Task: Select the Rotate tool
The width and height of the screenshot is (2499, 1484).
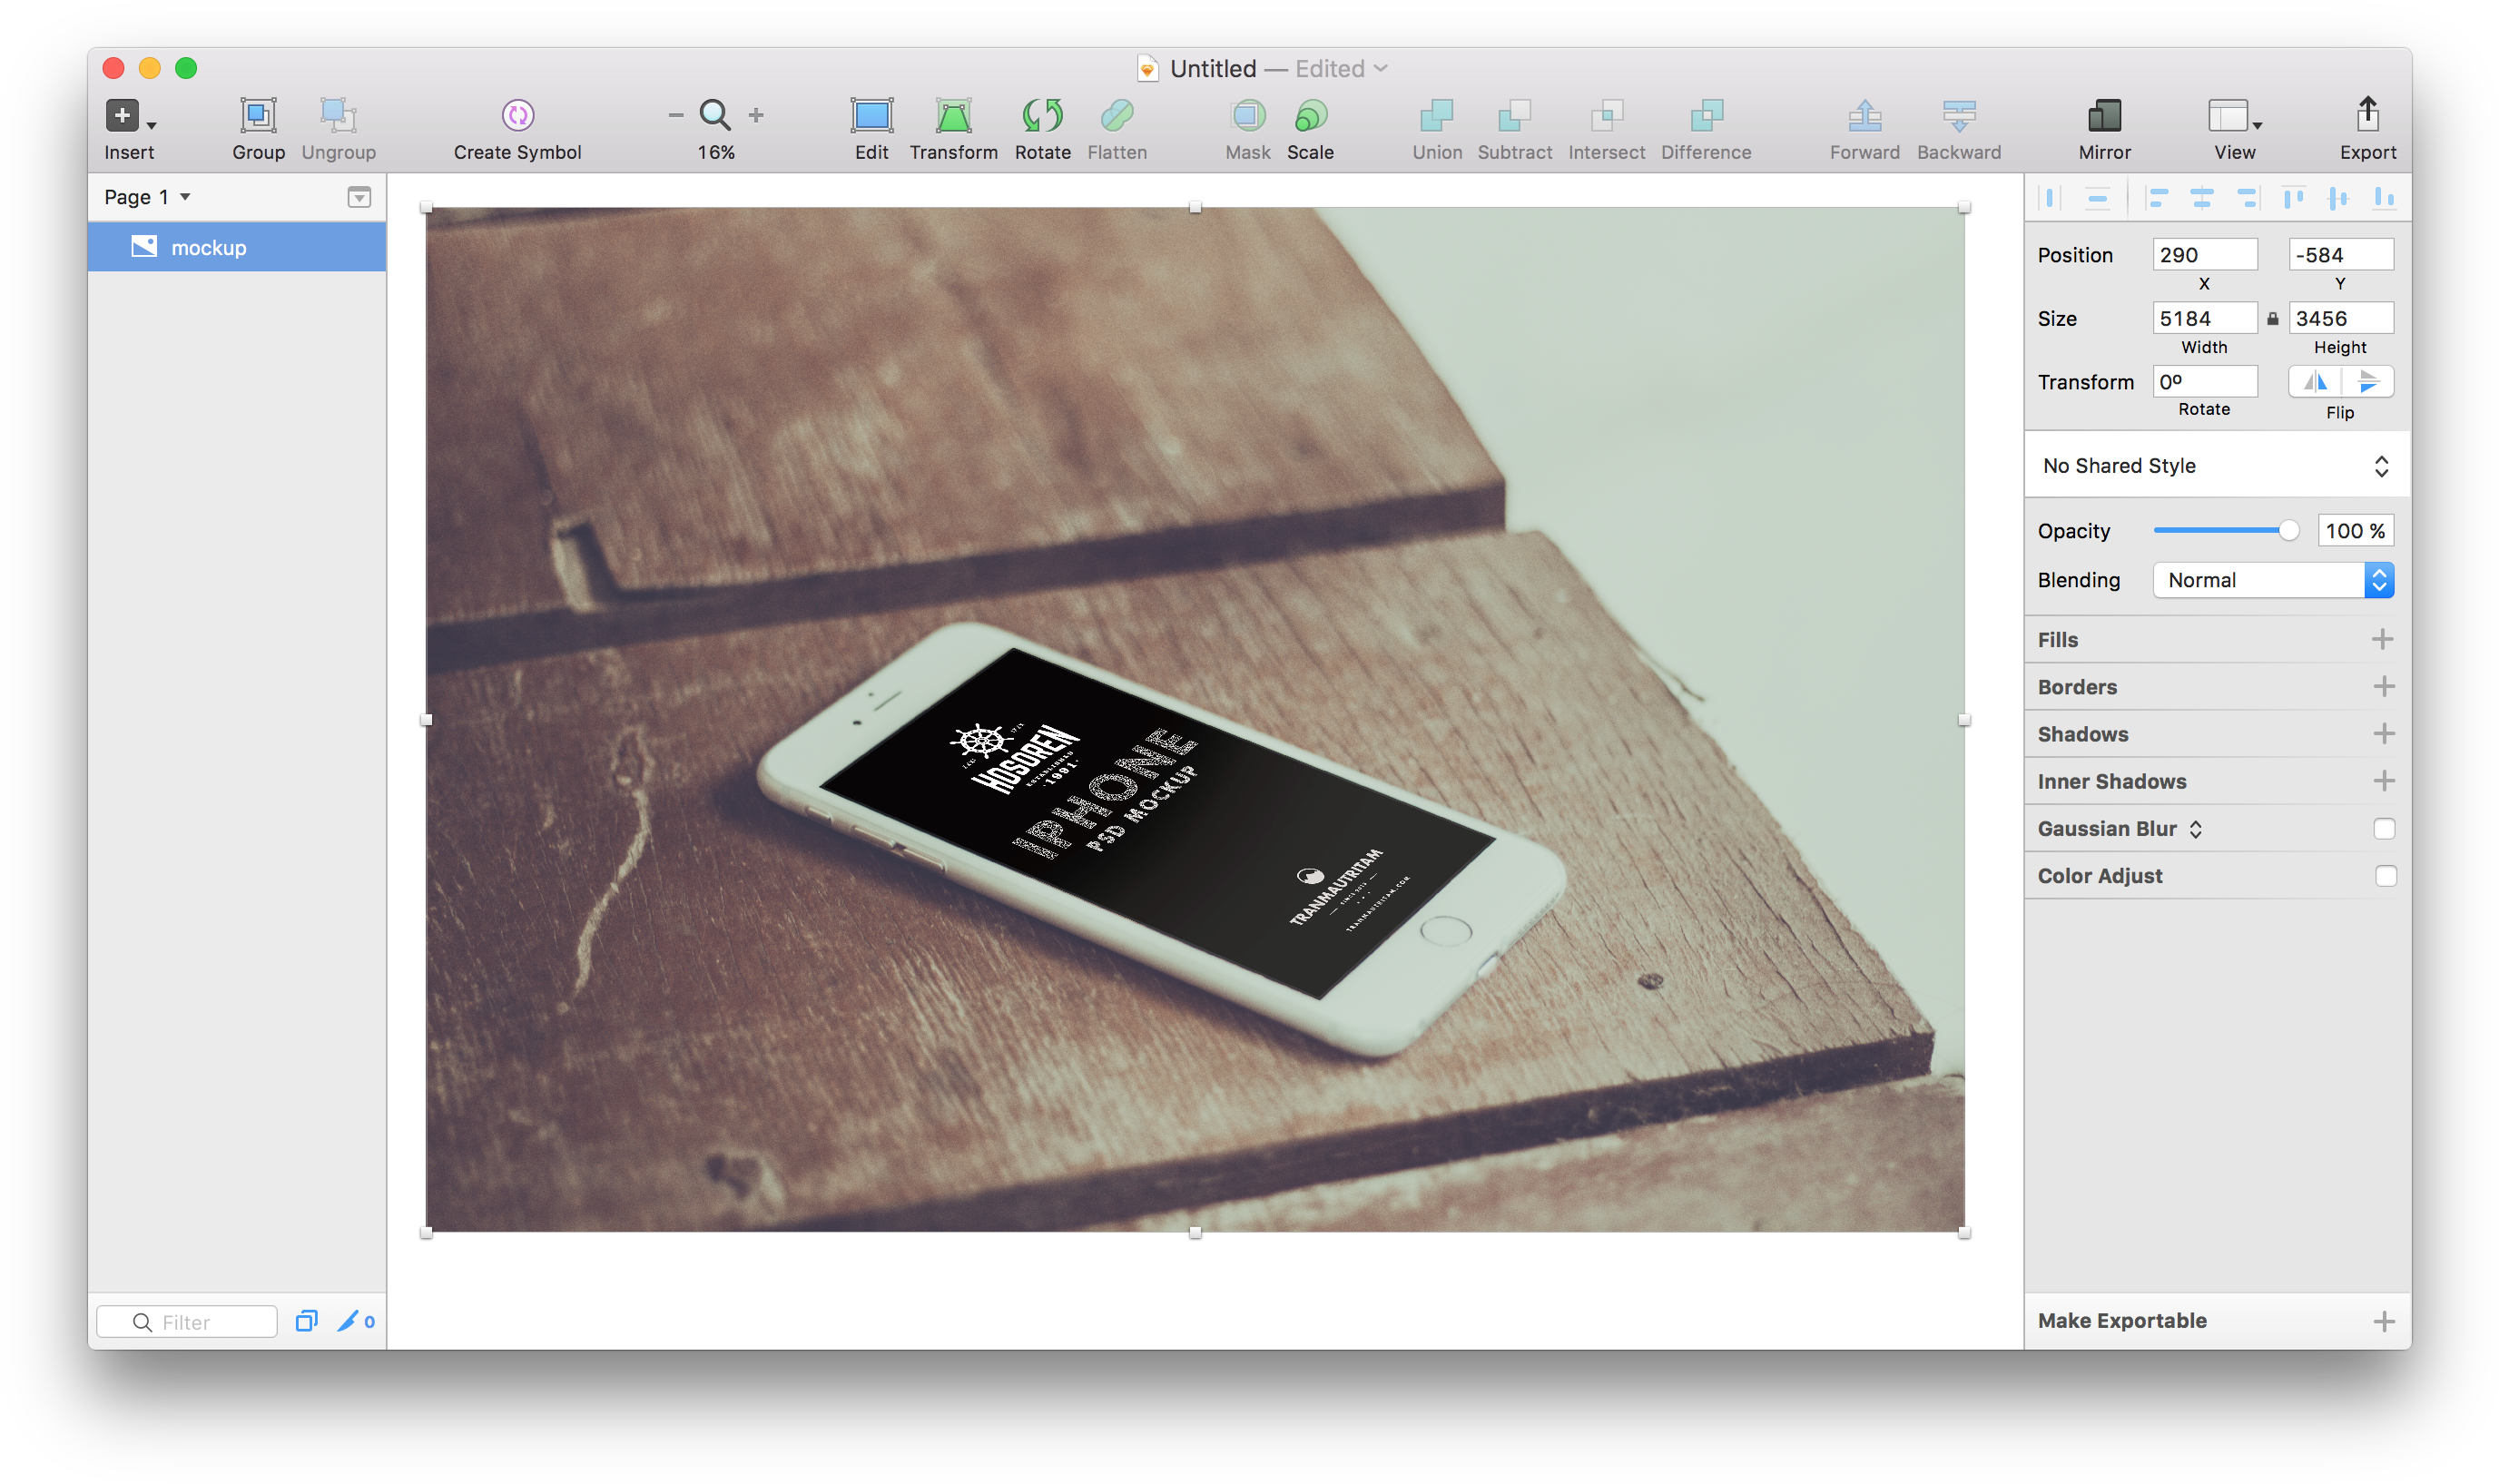Action: pos(1042,116)
